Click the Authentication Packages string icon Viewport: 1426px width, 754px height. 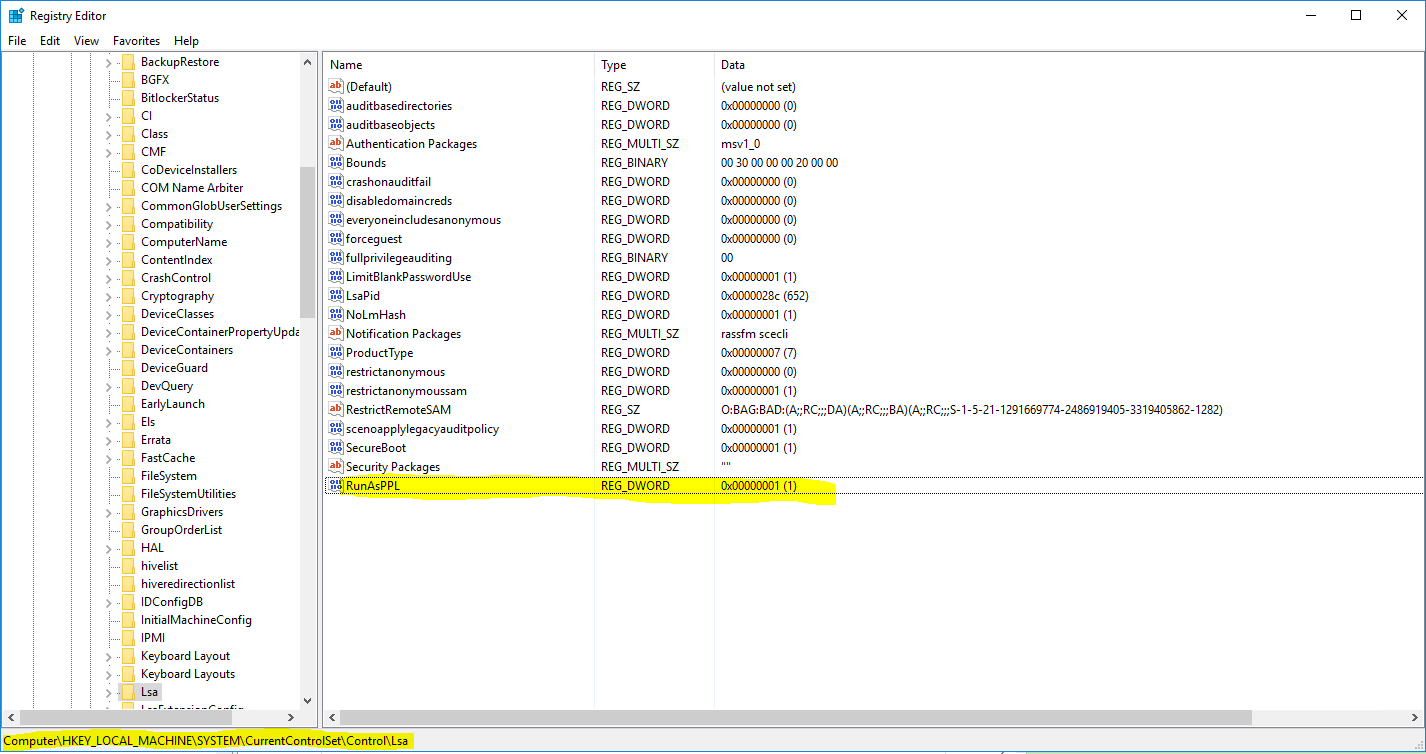click(336, 144)
